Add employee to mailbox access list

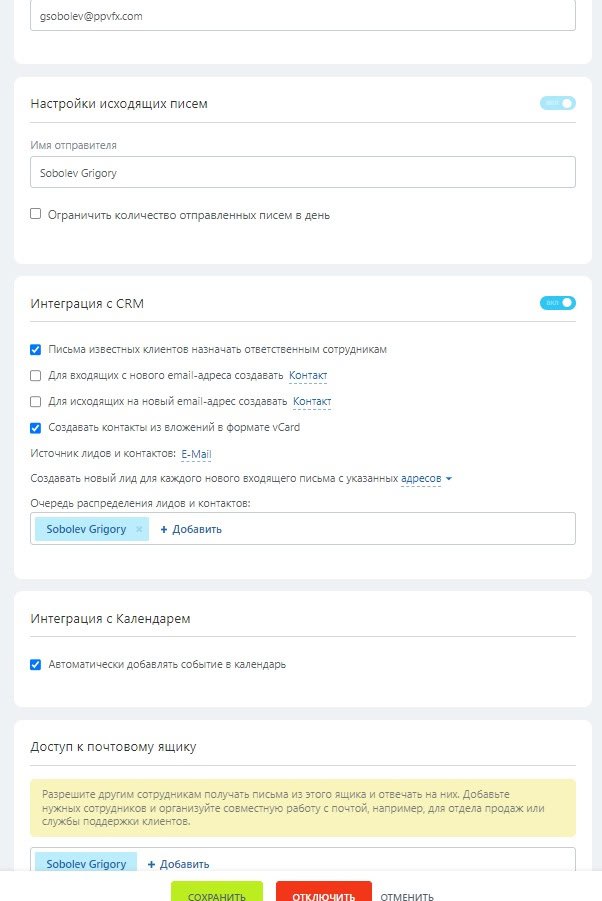tap(178, 864)
